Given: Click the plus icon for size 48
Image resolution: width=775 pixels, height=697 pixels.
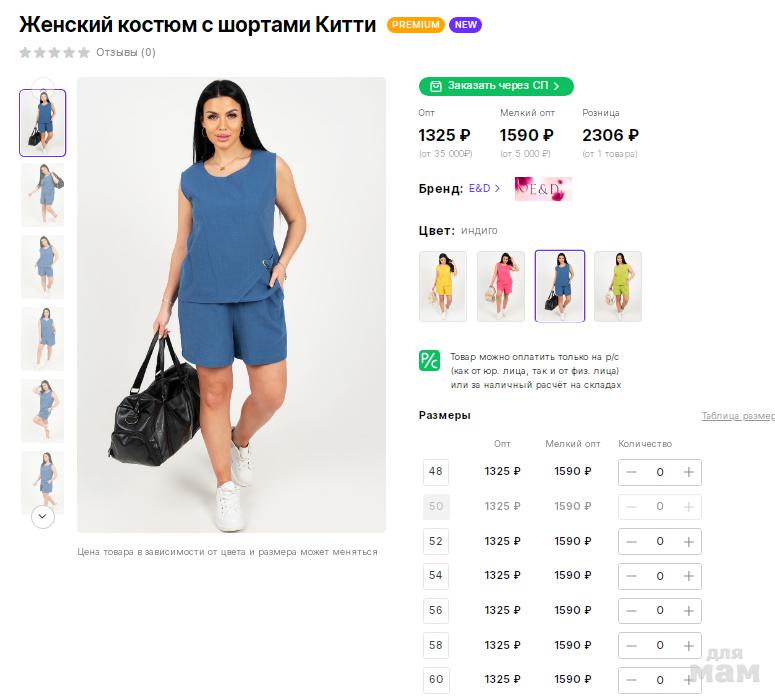Looking at the screenshot, I should [x=688, y=472].
